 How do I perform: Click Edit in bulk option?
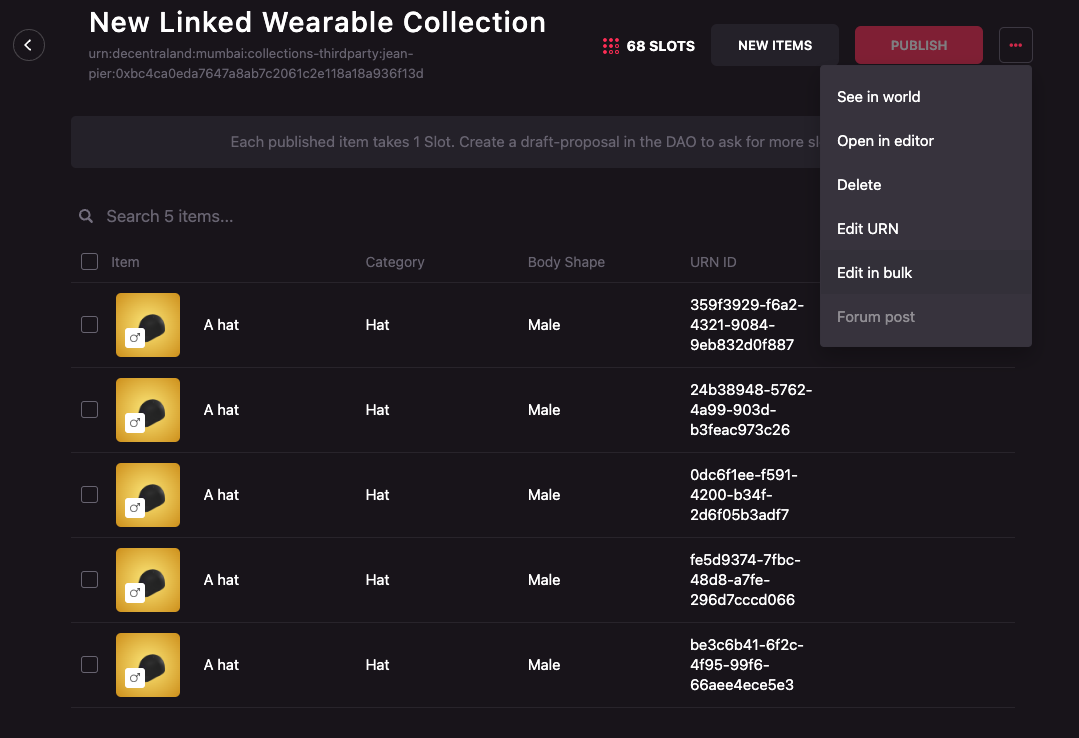point(874,273)
